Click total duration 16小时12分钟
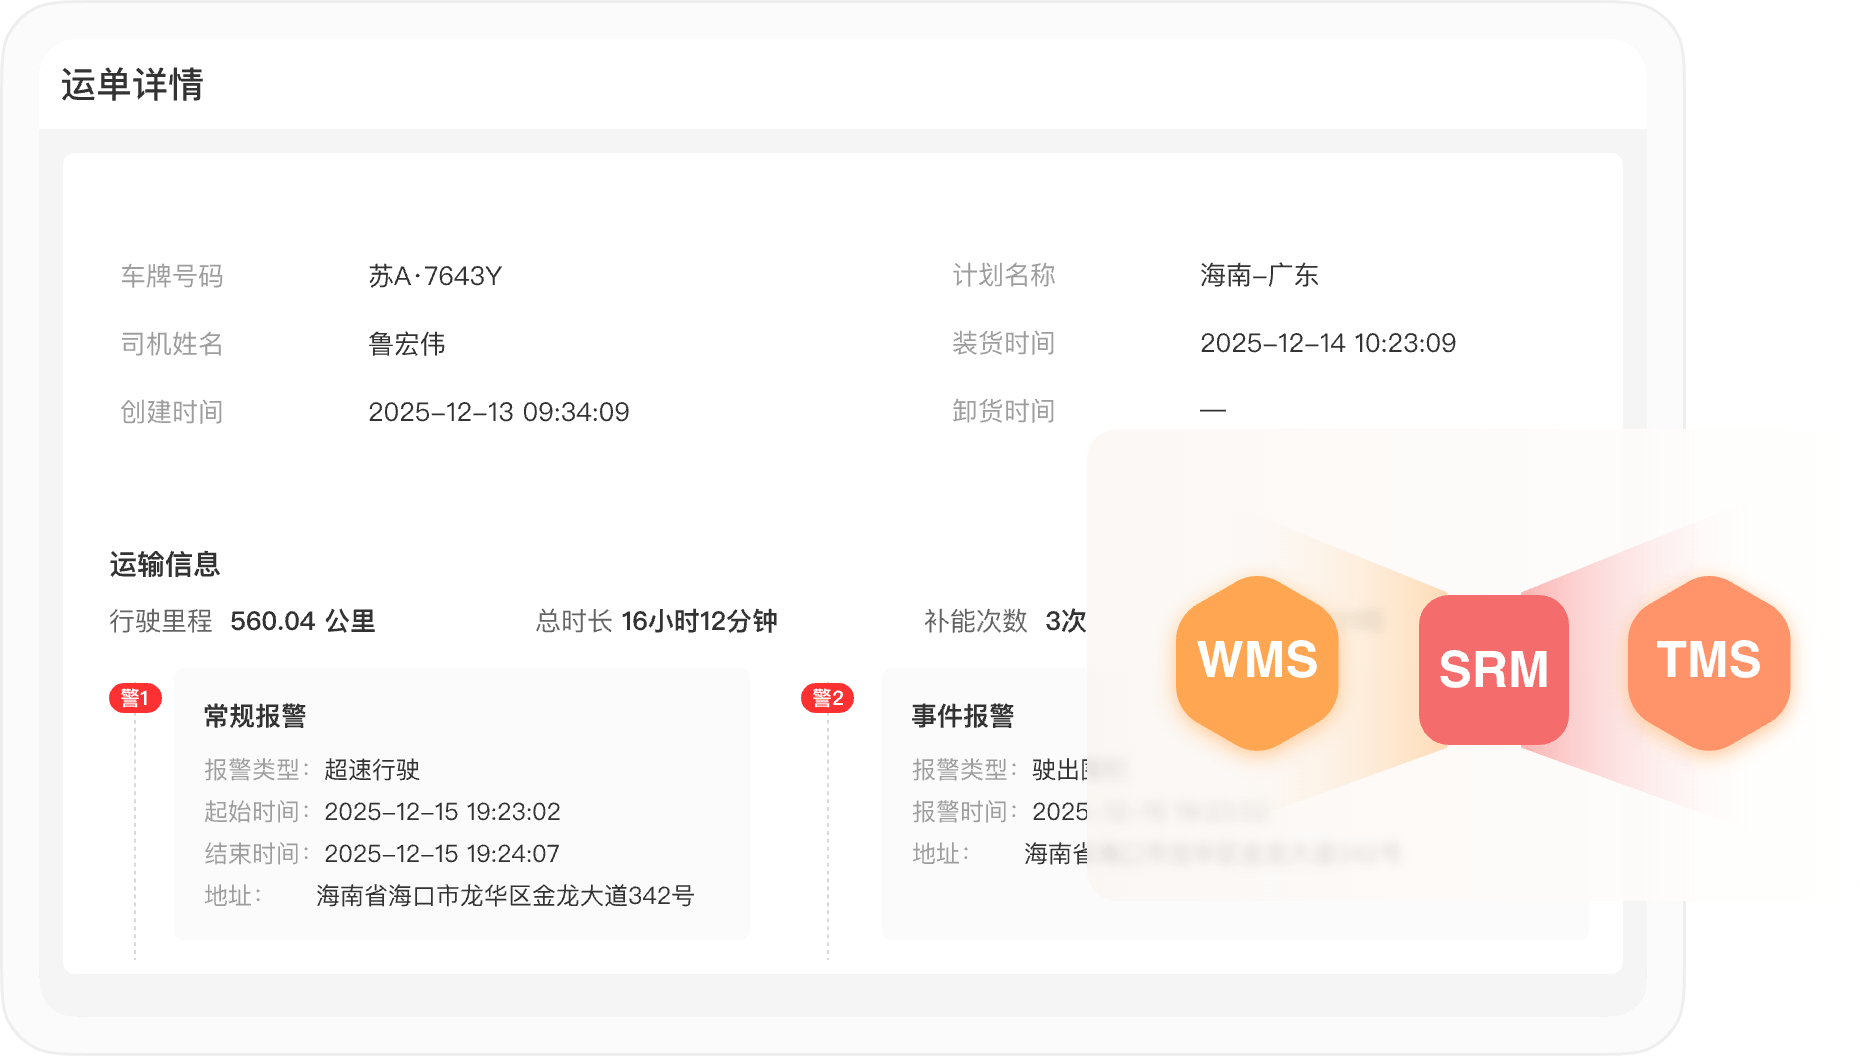The width and height of the screenshot is (1860, 1056). pos(699,621)
